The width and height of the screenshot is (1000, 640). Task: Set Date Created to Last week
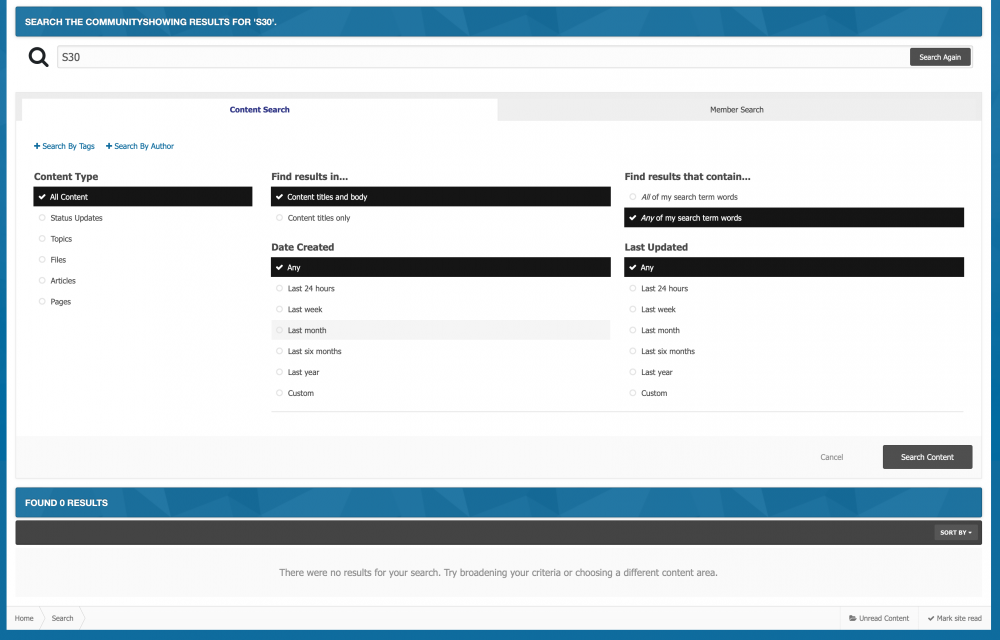[x=441, y=310]
